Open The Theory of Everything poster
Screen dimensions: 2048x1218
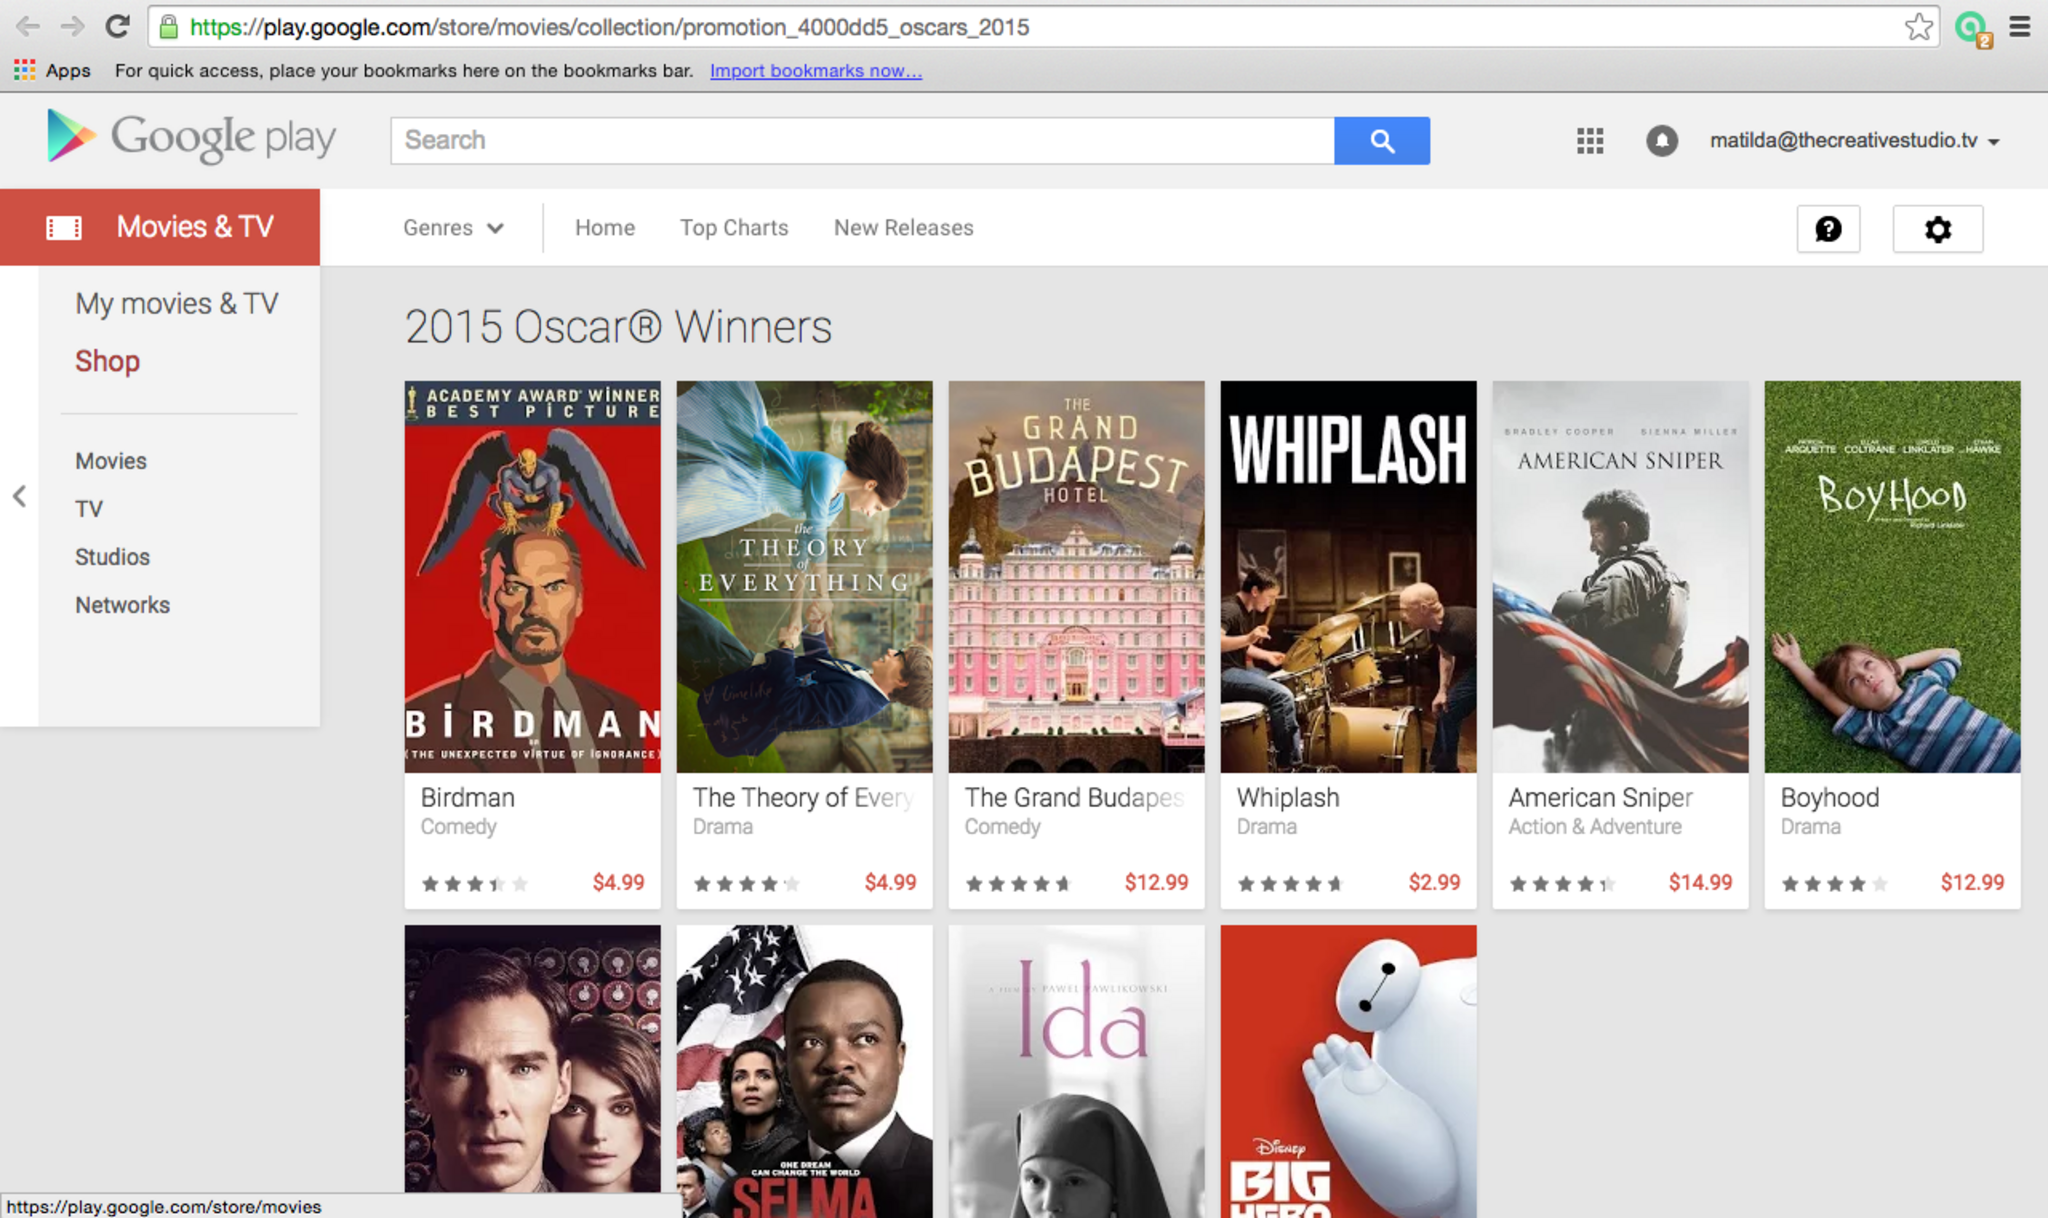tap(804, 576)
